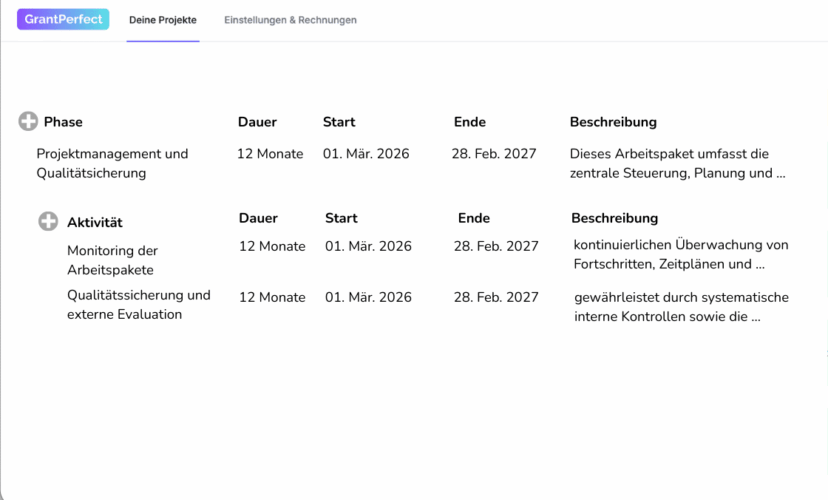Click the GrantPerfect logo
This screenshot has height=500, width=828.
pos(63,20)
